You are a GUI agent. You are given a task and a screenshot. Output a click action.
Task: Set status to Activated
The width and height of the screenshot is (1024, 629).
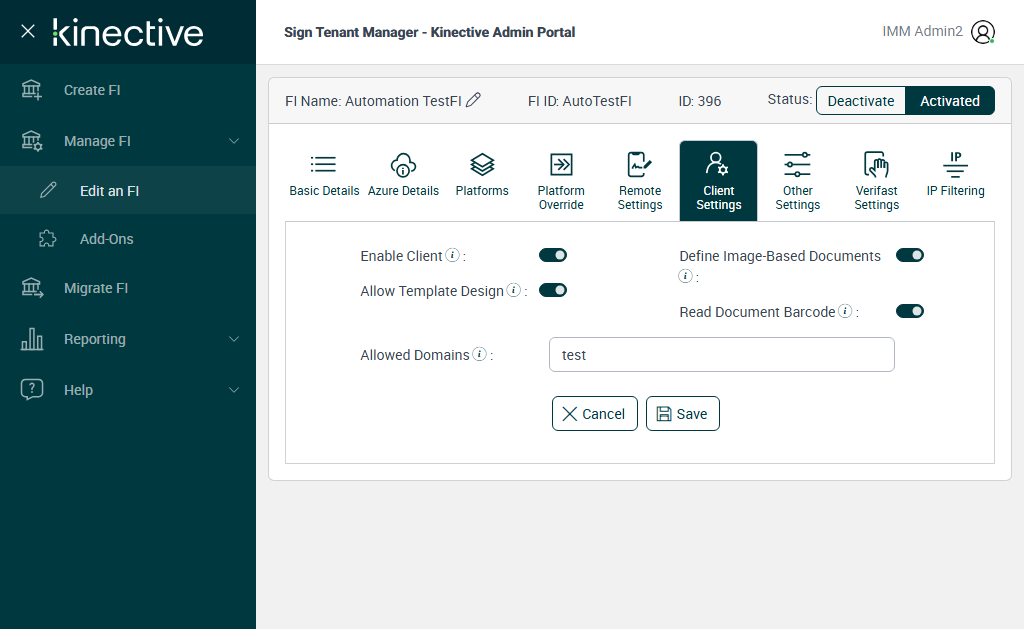[950, 101]
